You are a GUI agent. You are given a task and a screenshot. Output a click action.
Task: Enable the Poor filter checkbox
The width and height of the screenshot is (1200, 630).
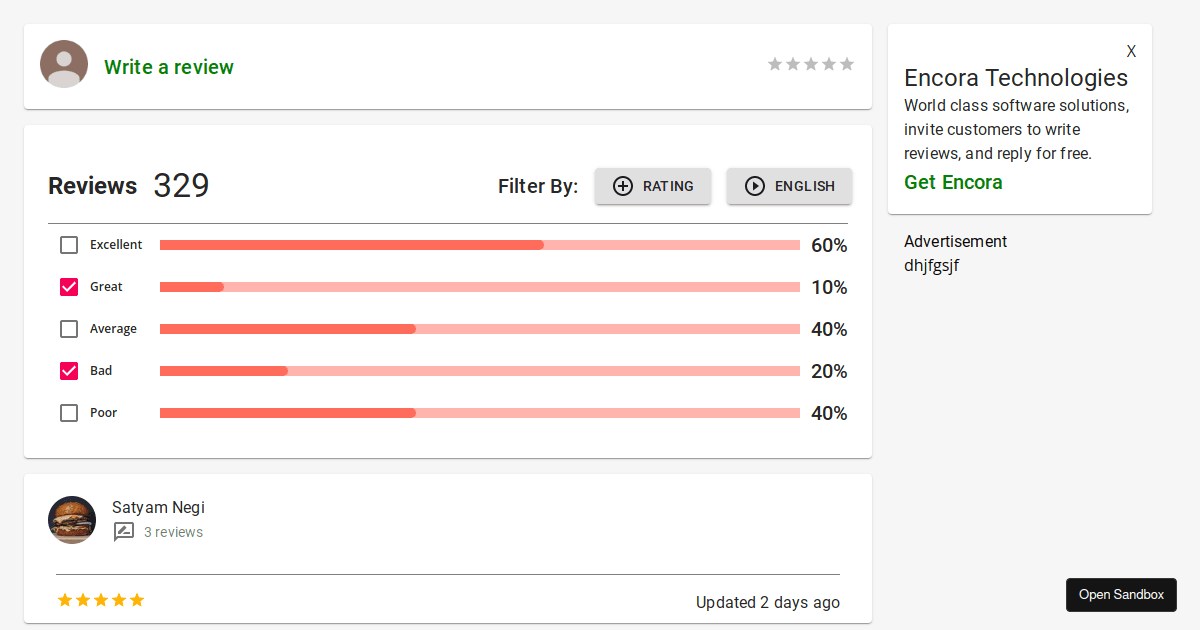click(x=68, y=412)
